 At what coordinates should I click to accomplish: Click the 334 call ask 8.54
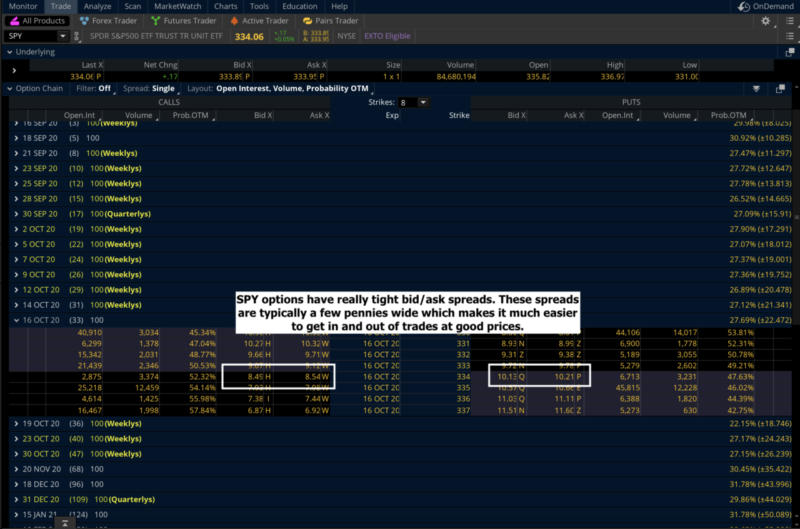click(311, 377)
